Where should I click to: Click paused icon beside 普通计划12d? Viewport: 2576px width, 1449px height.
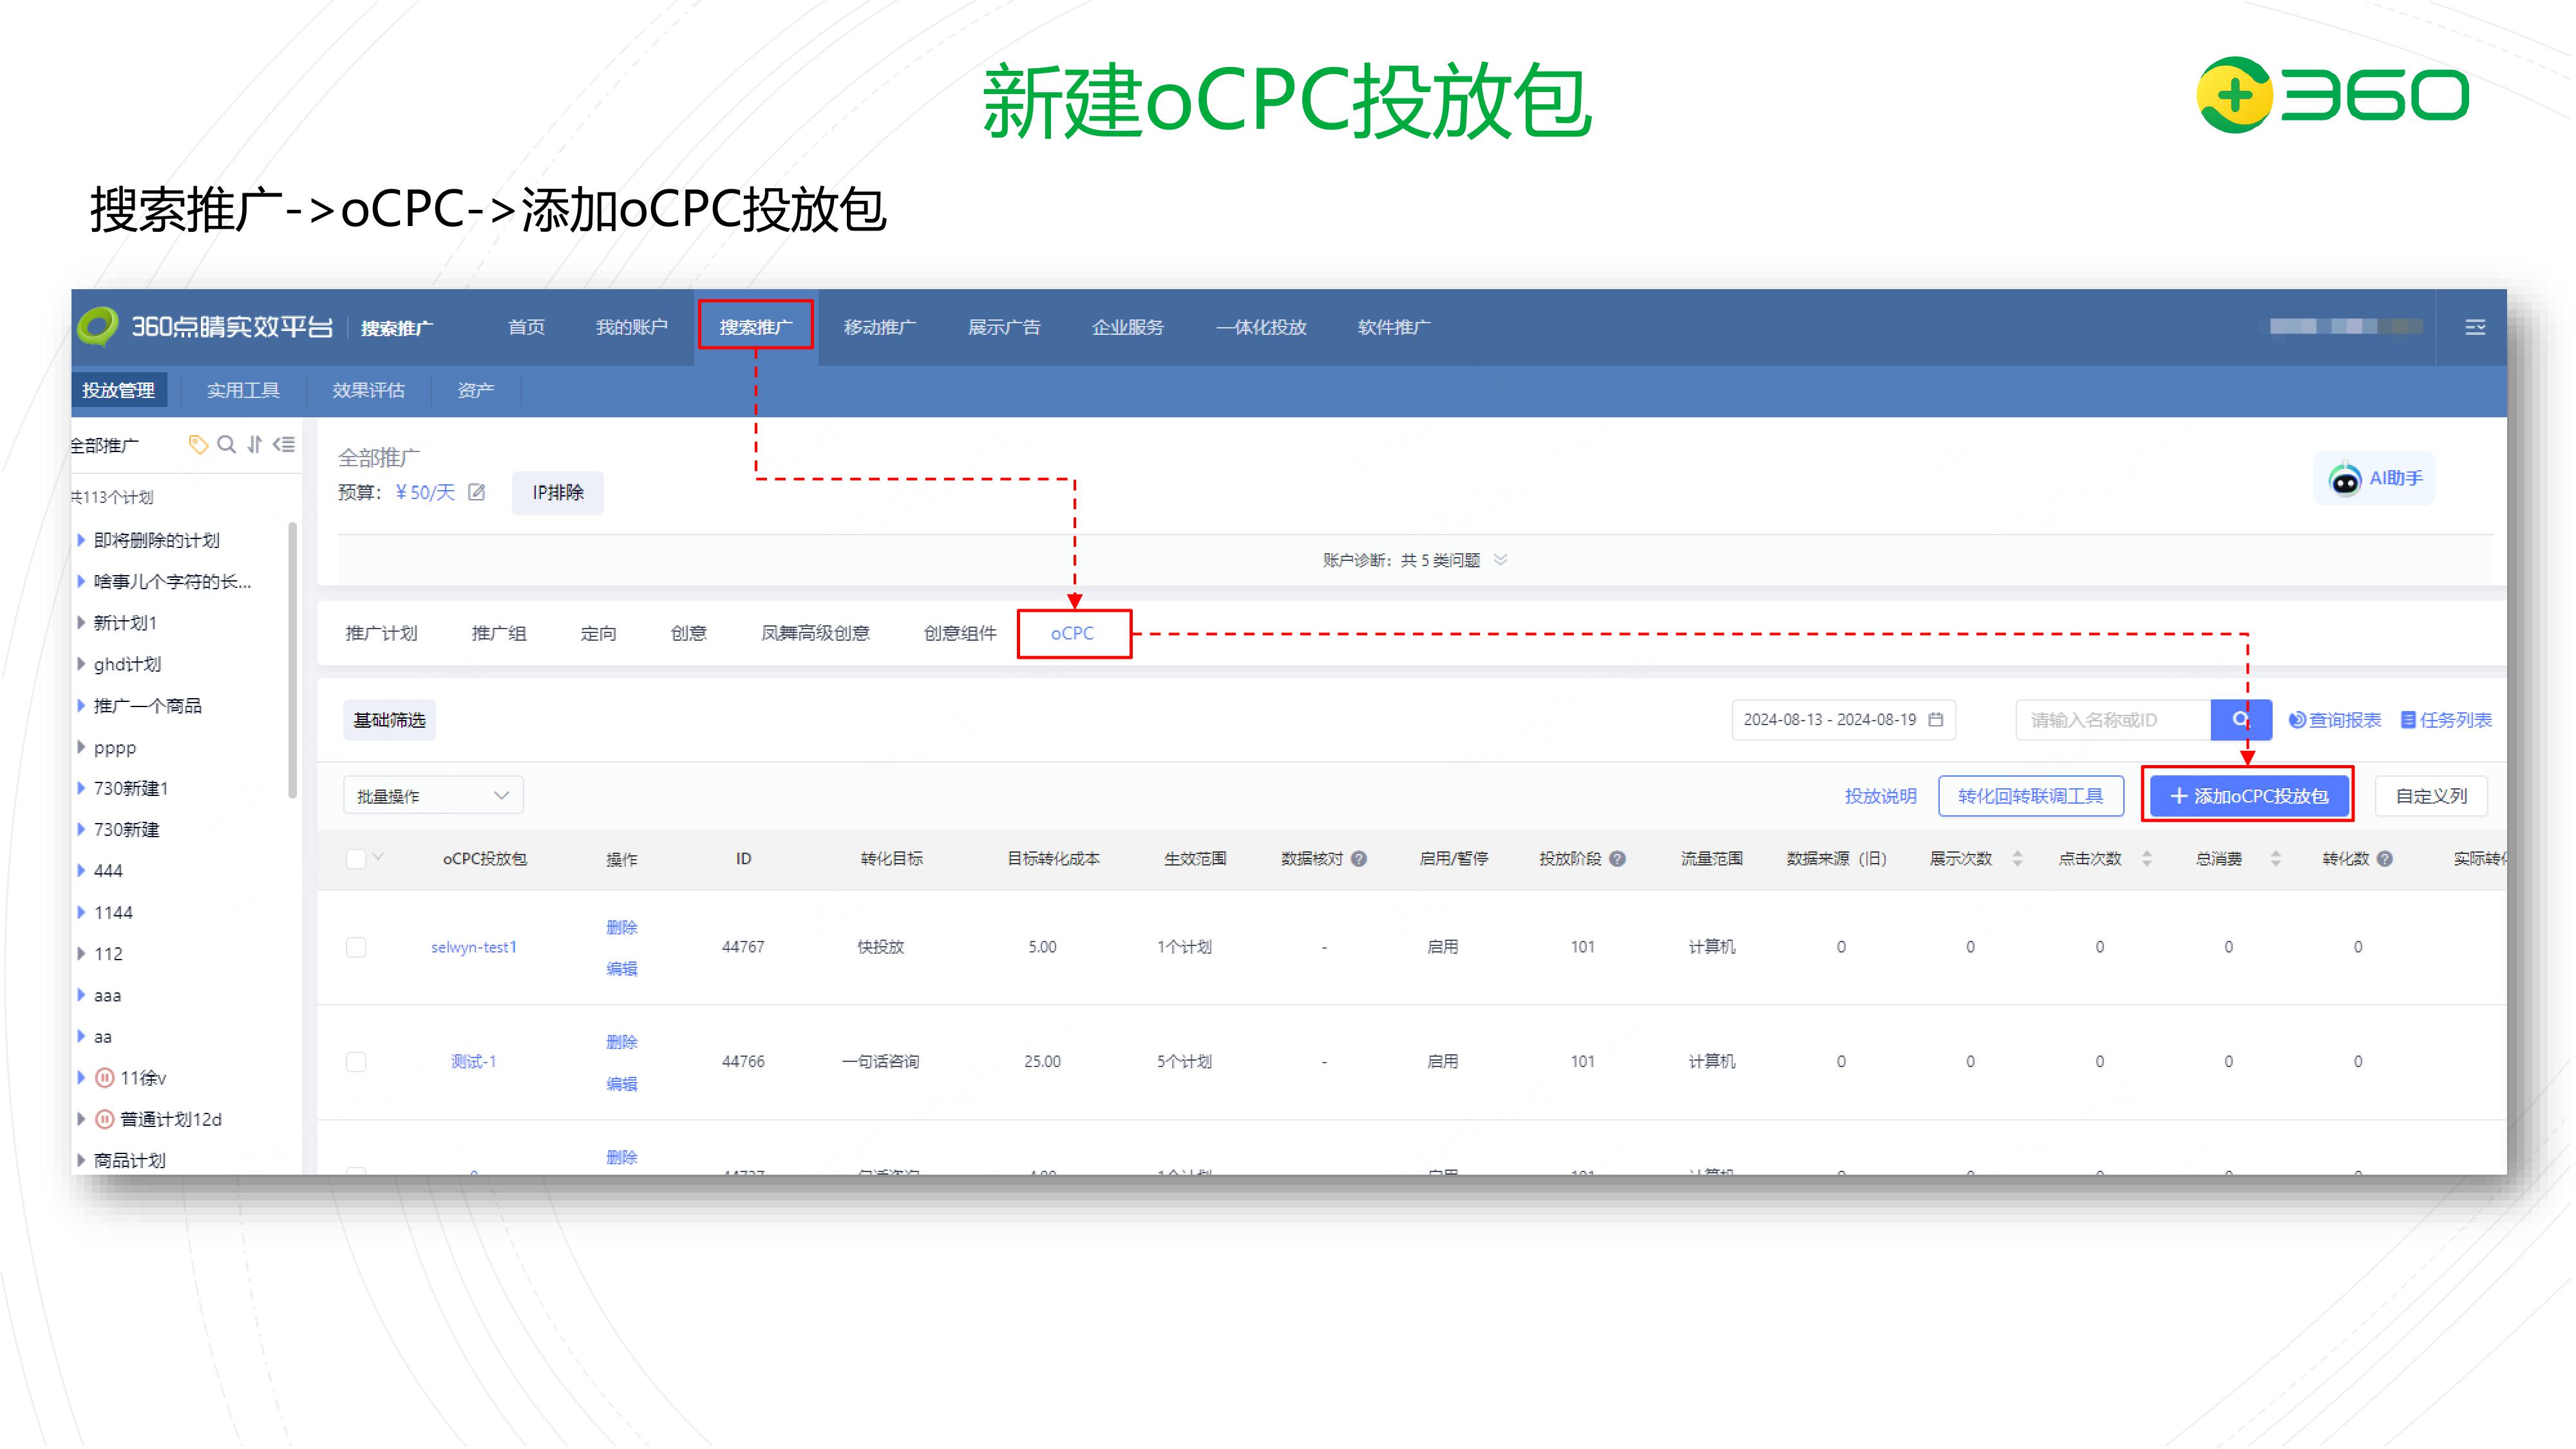(x=104, y=1119)
